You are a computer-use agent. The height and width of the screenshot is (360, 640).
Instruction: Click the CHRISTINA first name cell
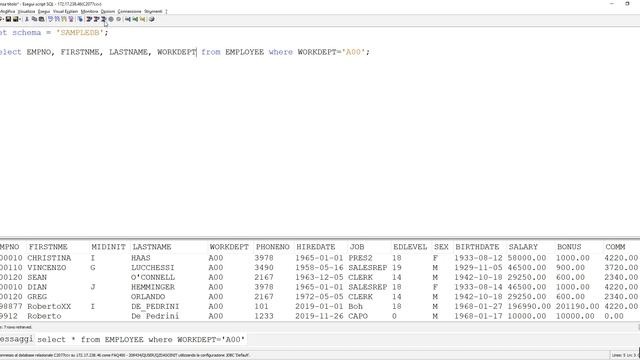point(49,258)
